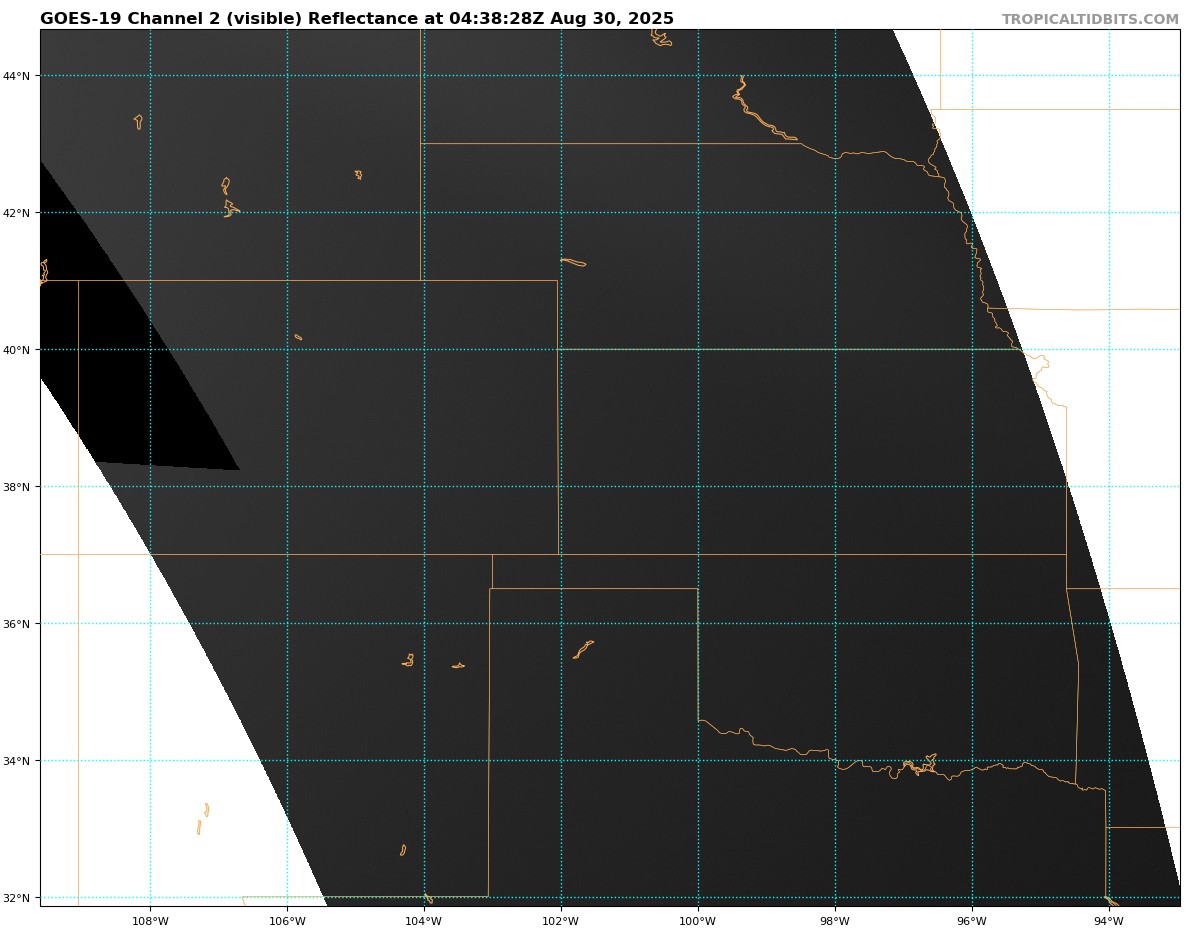The image size is (1200, 929).
Task: Click the 104°W longitude label
Action: [x=424, y=921]
